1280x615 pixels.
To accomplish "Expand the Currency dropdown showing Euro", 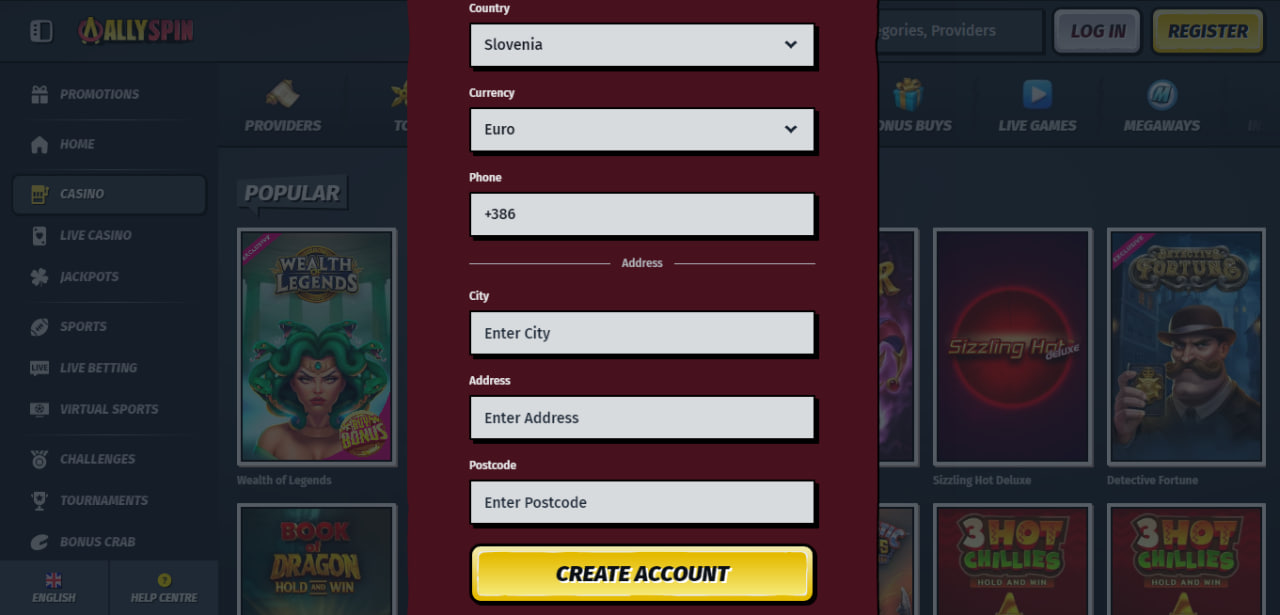I will click(x=642, y=130).
